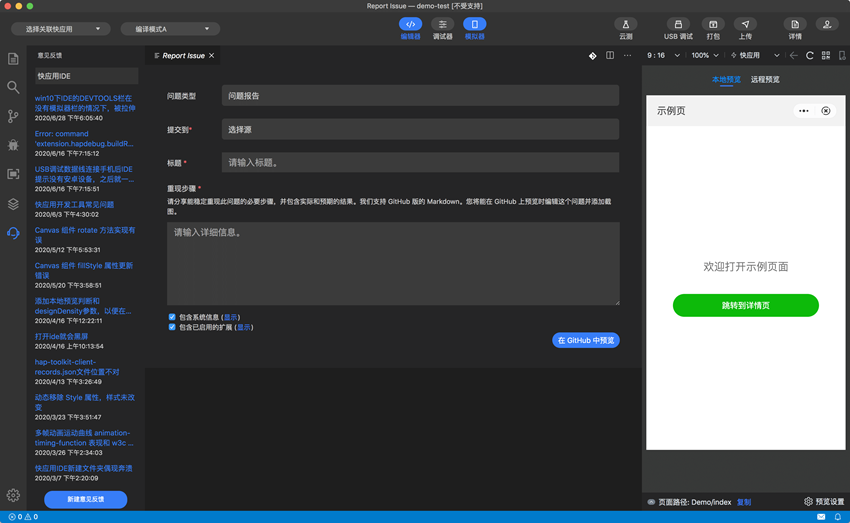Open the notification bell in status bar
The width and height of the screenshot is (850, 523).
click(x=838, y=517)
